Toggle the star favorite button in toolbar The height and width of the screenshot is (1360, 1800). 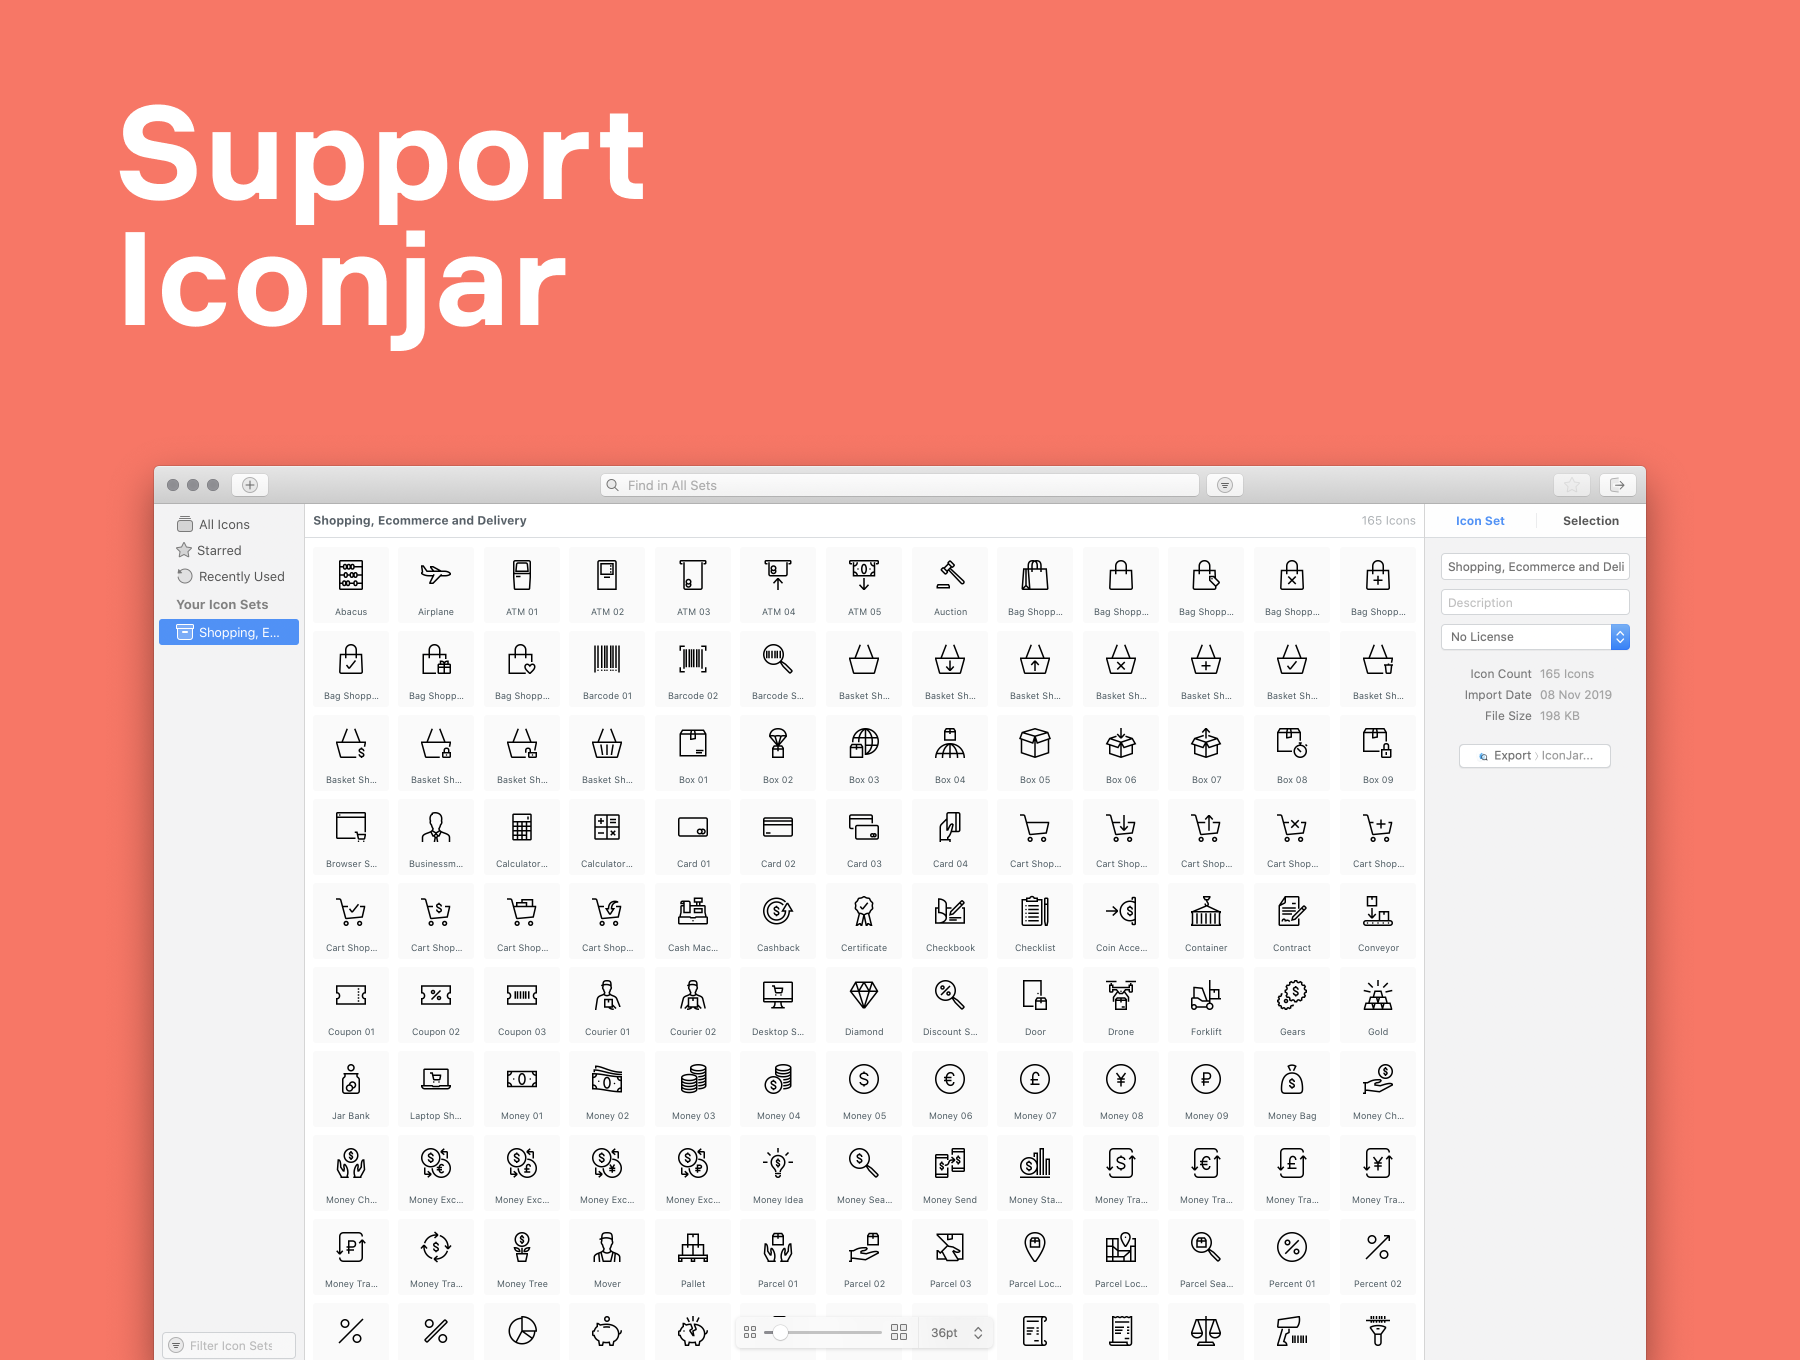1571,485
